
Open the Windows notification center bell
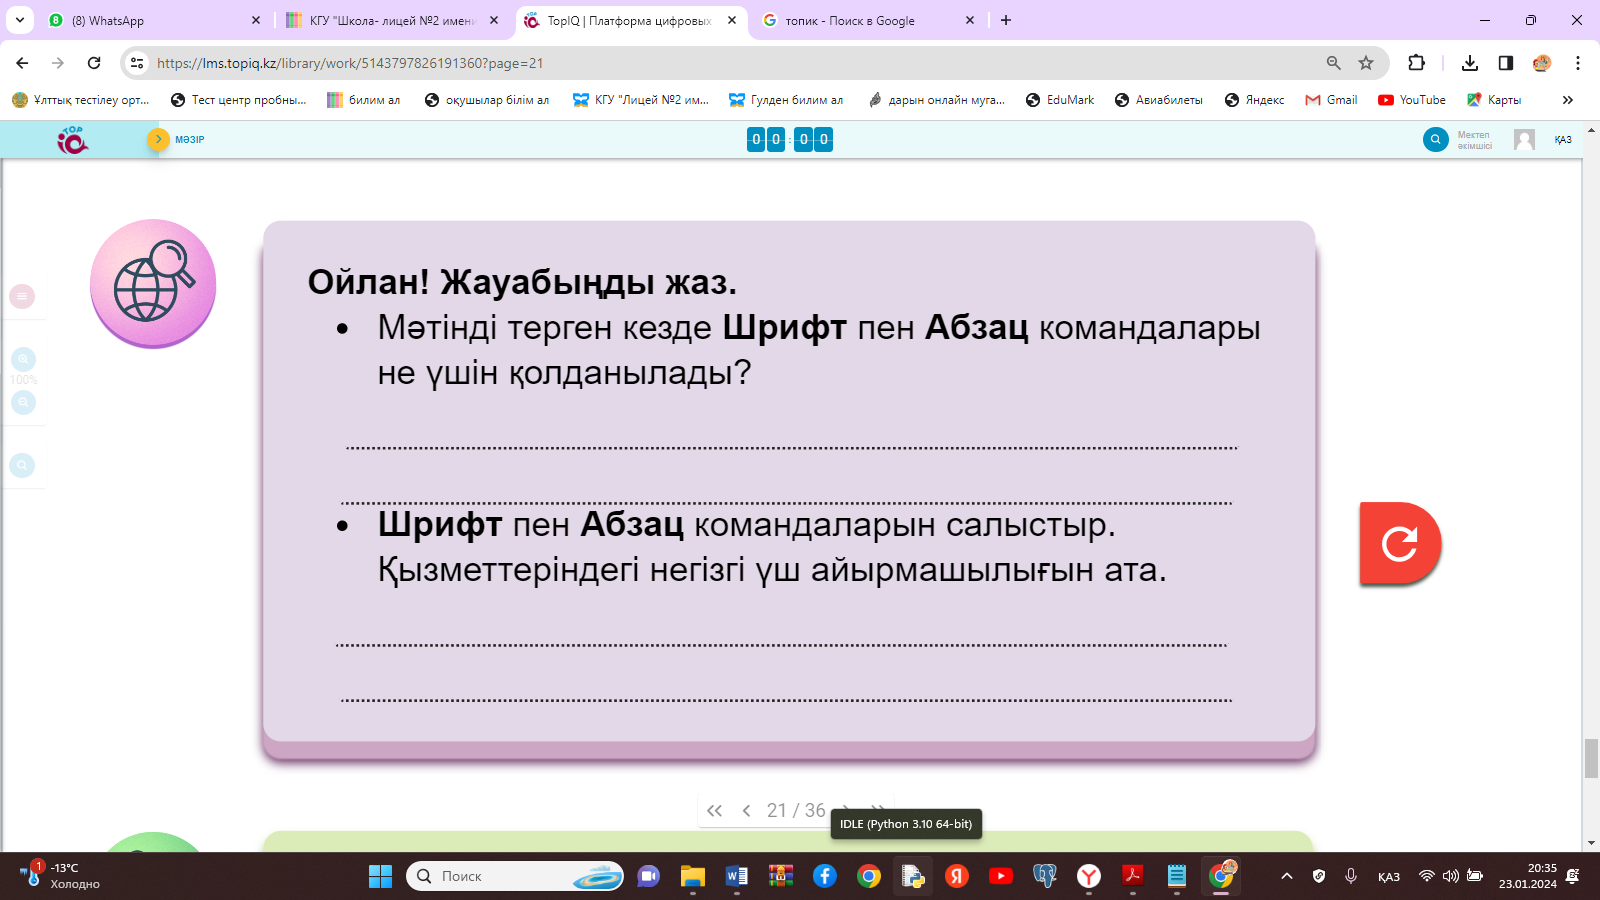(1573, 876)
